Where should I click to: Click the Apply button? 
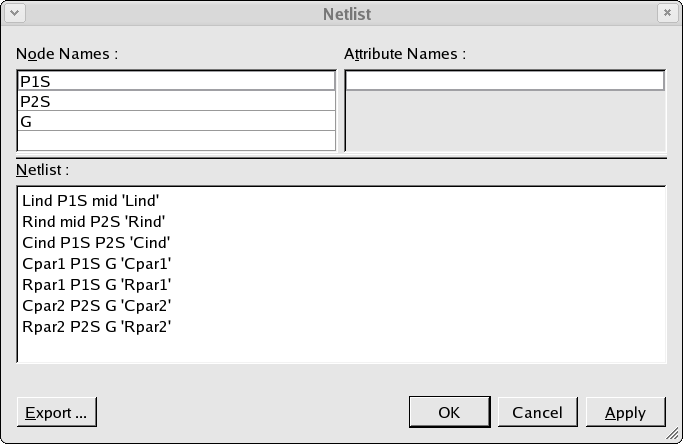[x=626, y=412]
